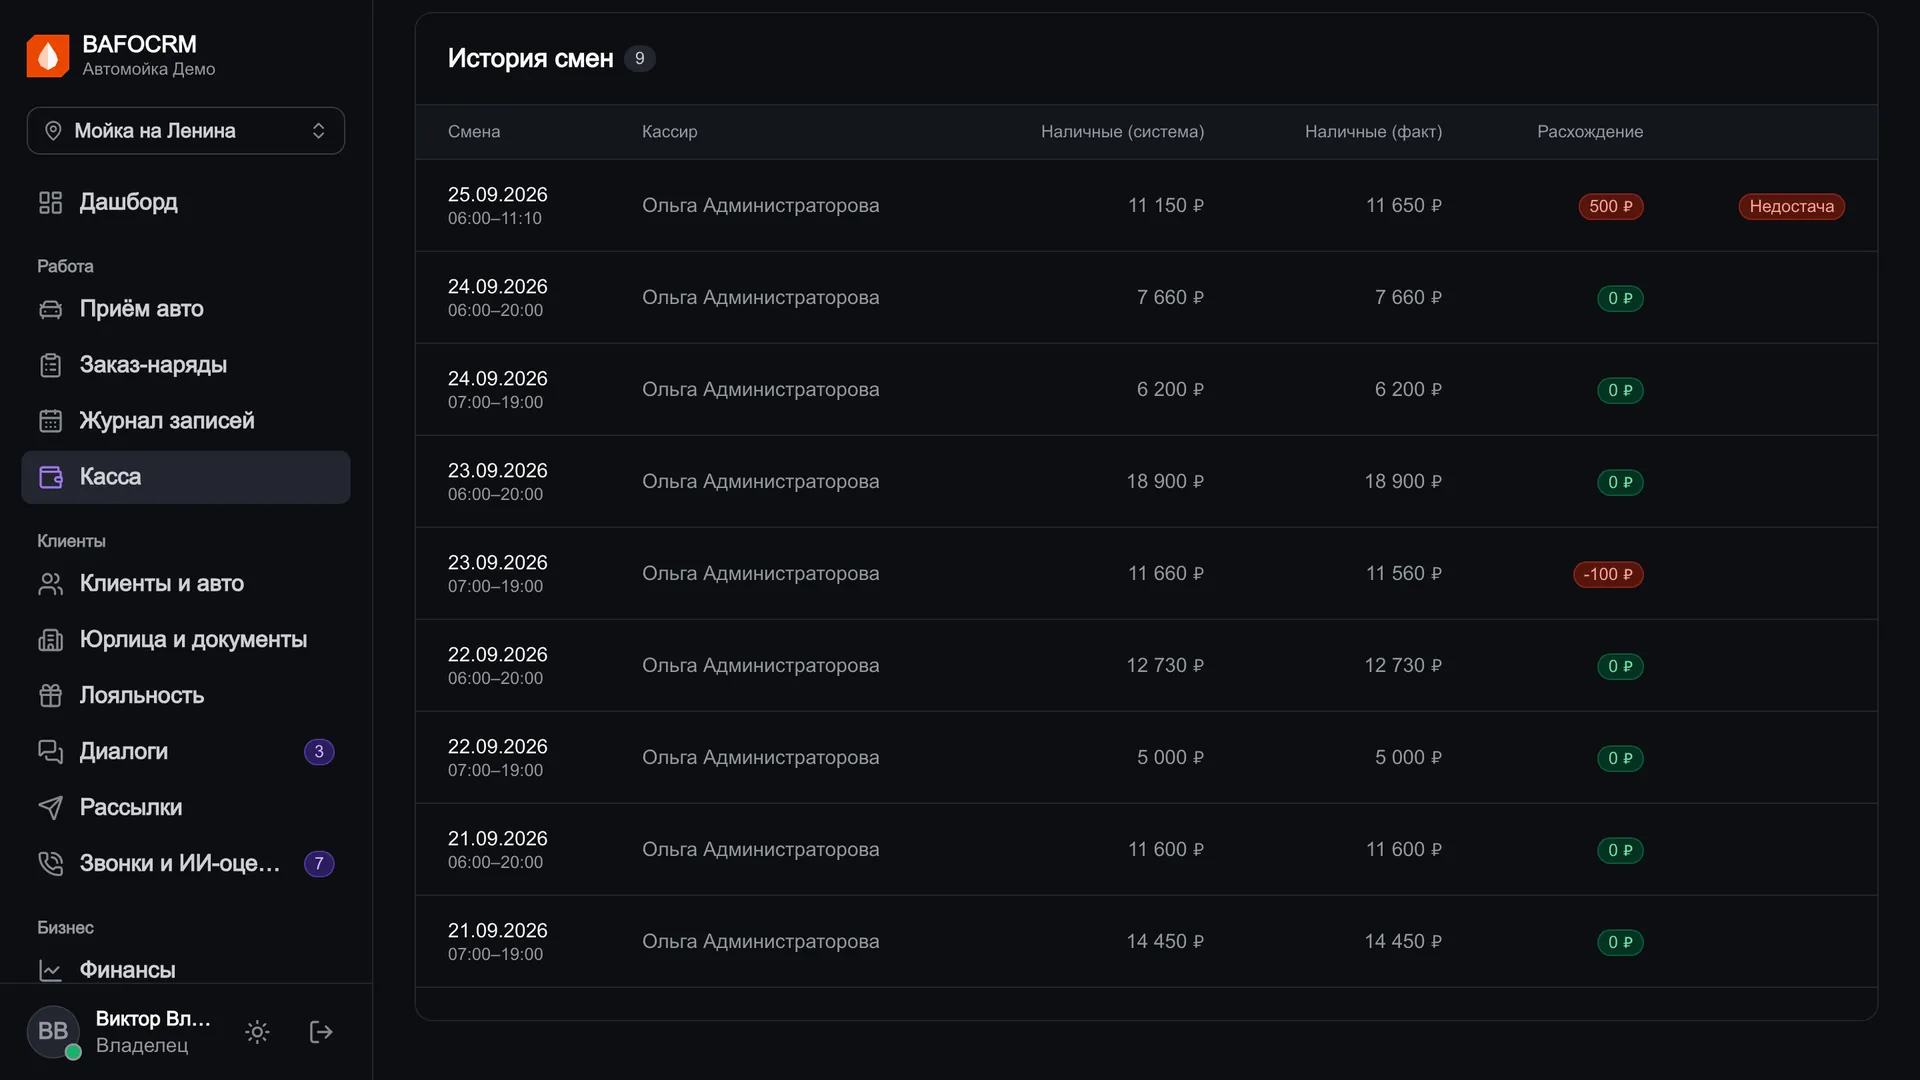Open Заказ-наряды menu item
Viewport: 1920px width, 1080px height.
coord(186,365)
